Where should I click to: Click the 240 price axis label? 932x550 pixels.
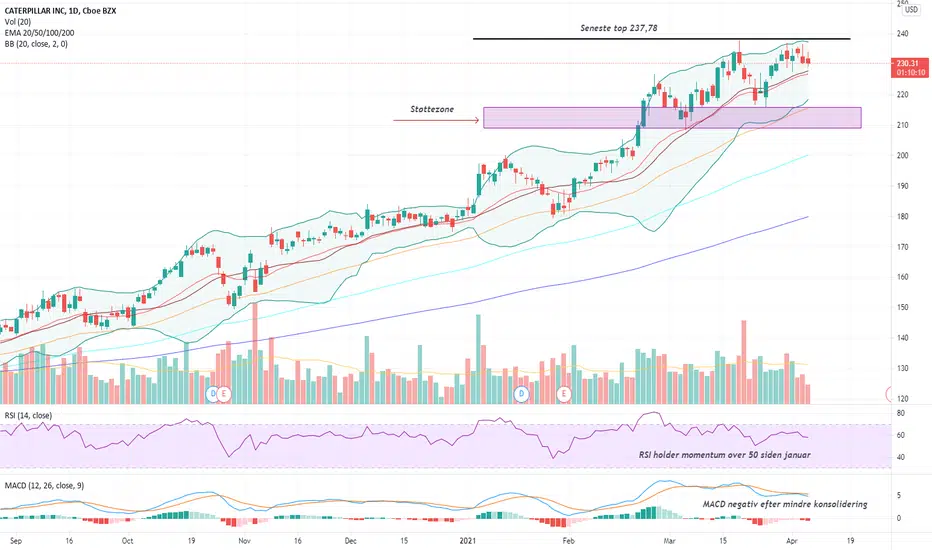[x=902, y=34]
